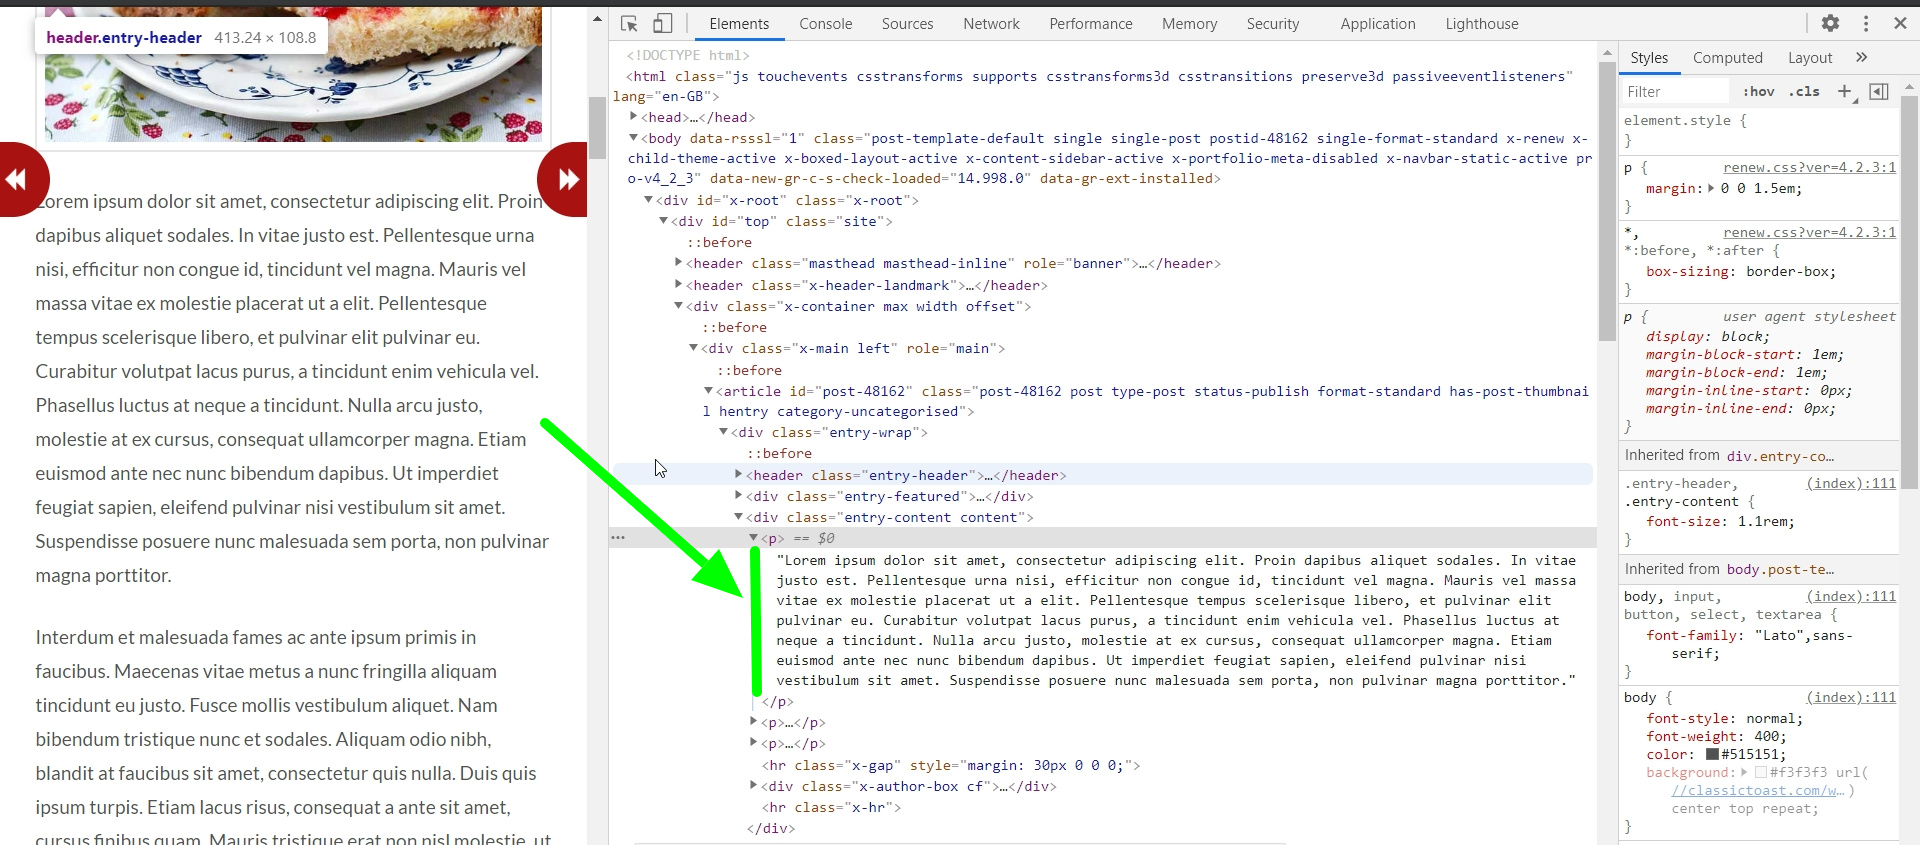Open (index):111 link for .entry-header rule
This screenshot has height=845, width=1920.
click(x=1851, y=483)
